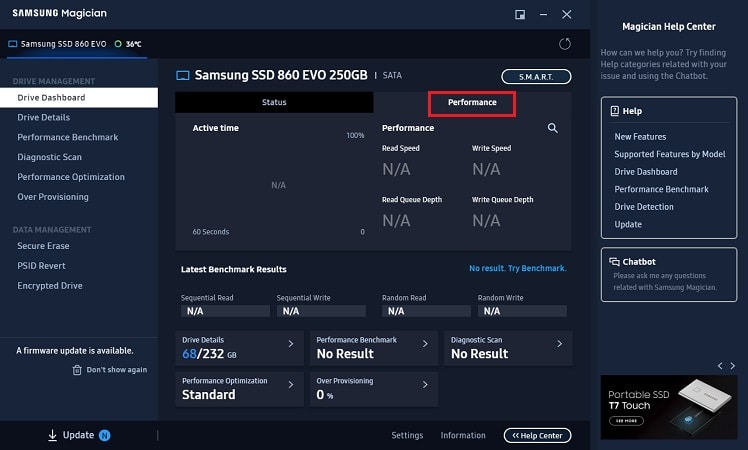
Task: Select the Samsung SSD 860 EVO drive tab
Action: 76,44
